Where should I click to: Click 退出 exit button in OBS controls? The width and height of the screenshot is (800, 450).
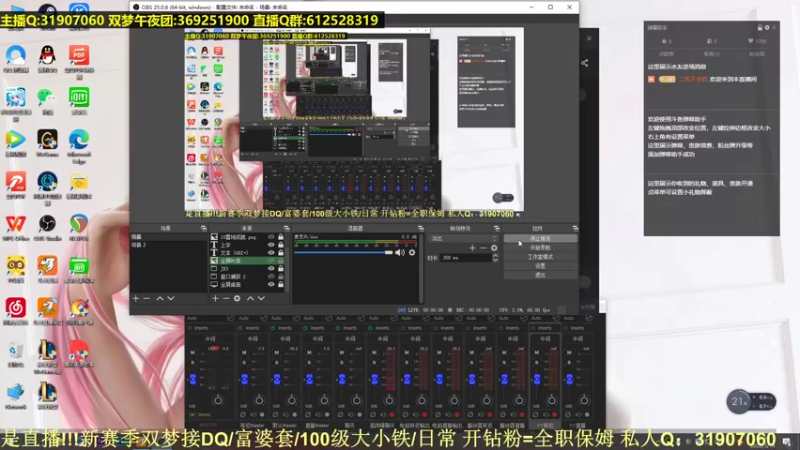[540, 275]
